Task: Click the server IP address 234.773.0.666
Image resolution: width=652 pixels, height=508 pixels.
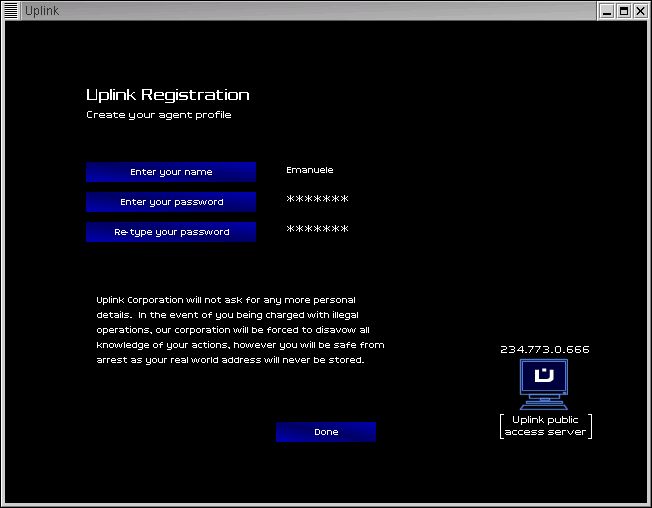Action: click(x=545, y=349)
